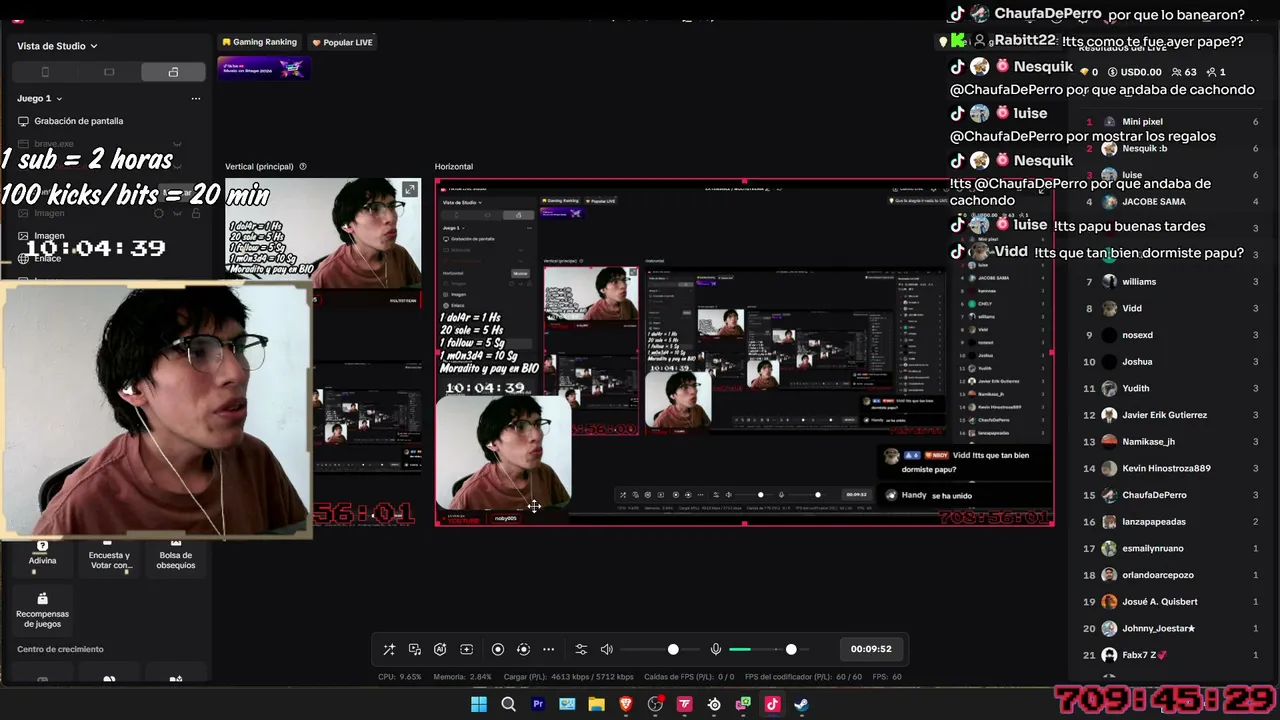Select Josué A. Quisbert in ranking
Screen dimensions: 1280x720
coord(1172,602)
